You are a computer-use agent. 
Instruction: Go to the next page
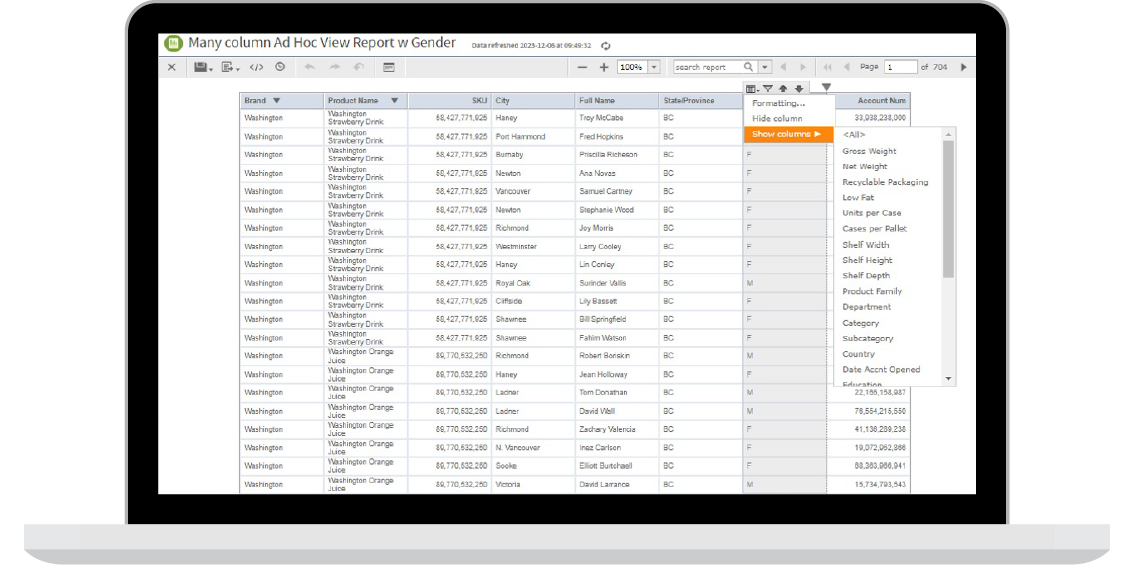(964, 67)
